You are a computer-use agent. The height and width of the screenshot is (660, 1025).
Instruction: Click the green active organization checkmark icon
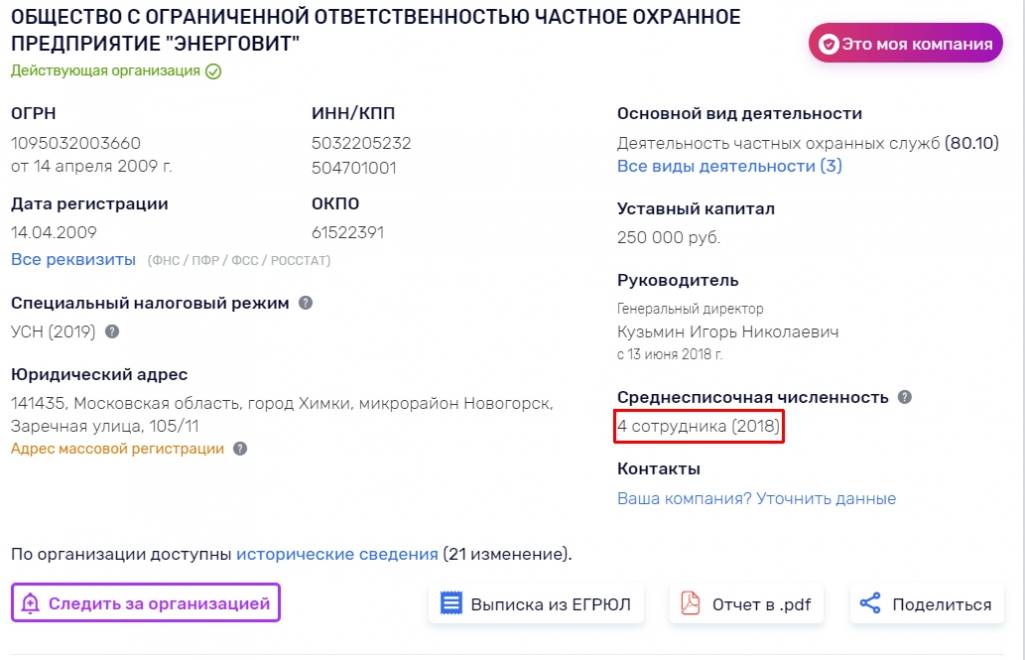click(213, 71)
